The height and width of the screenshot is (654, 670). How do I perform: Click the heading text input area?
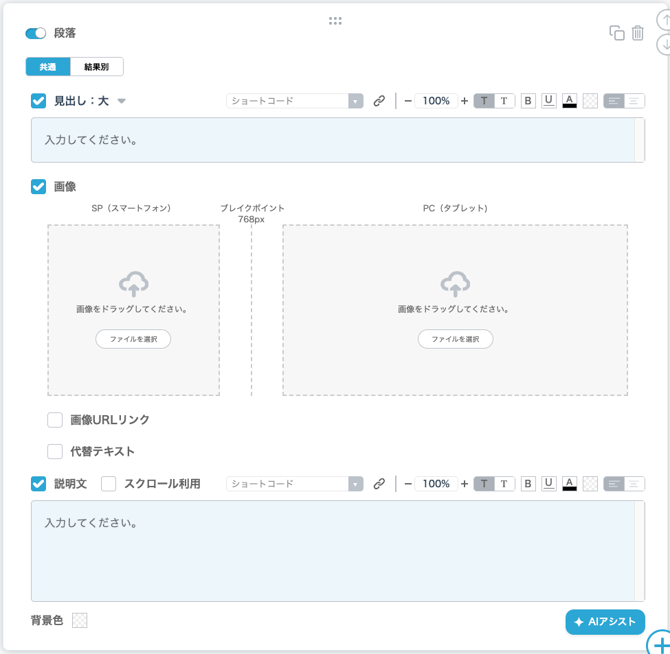pos(338,140)
